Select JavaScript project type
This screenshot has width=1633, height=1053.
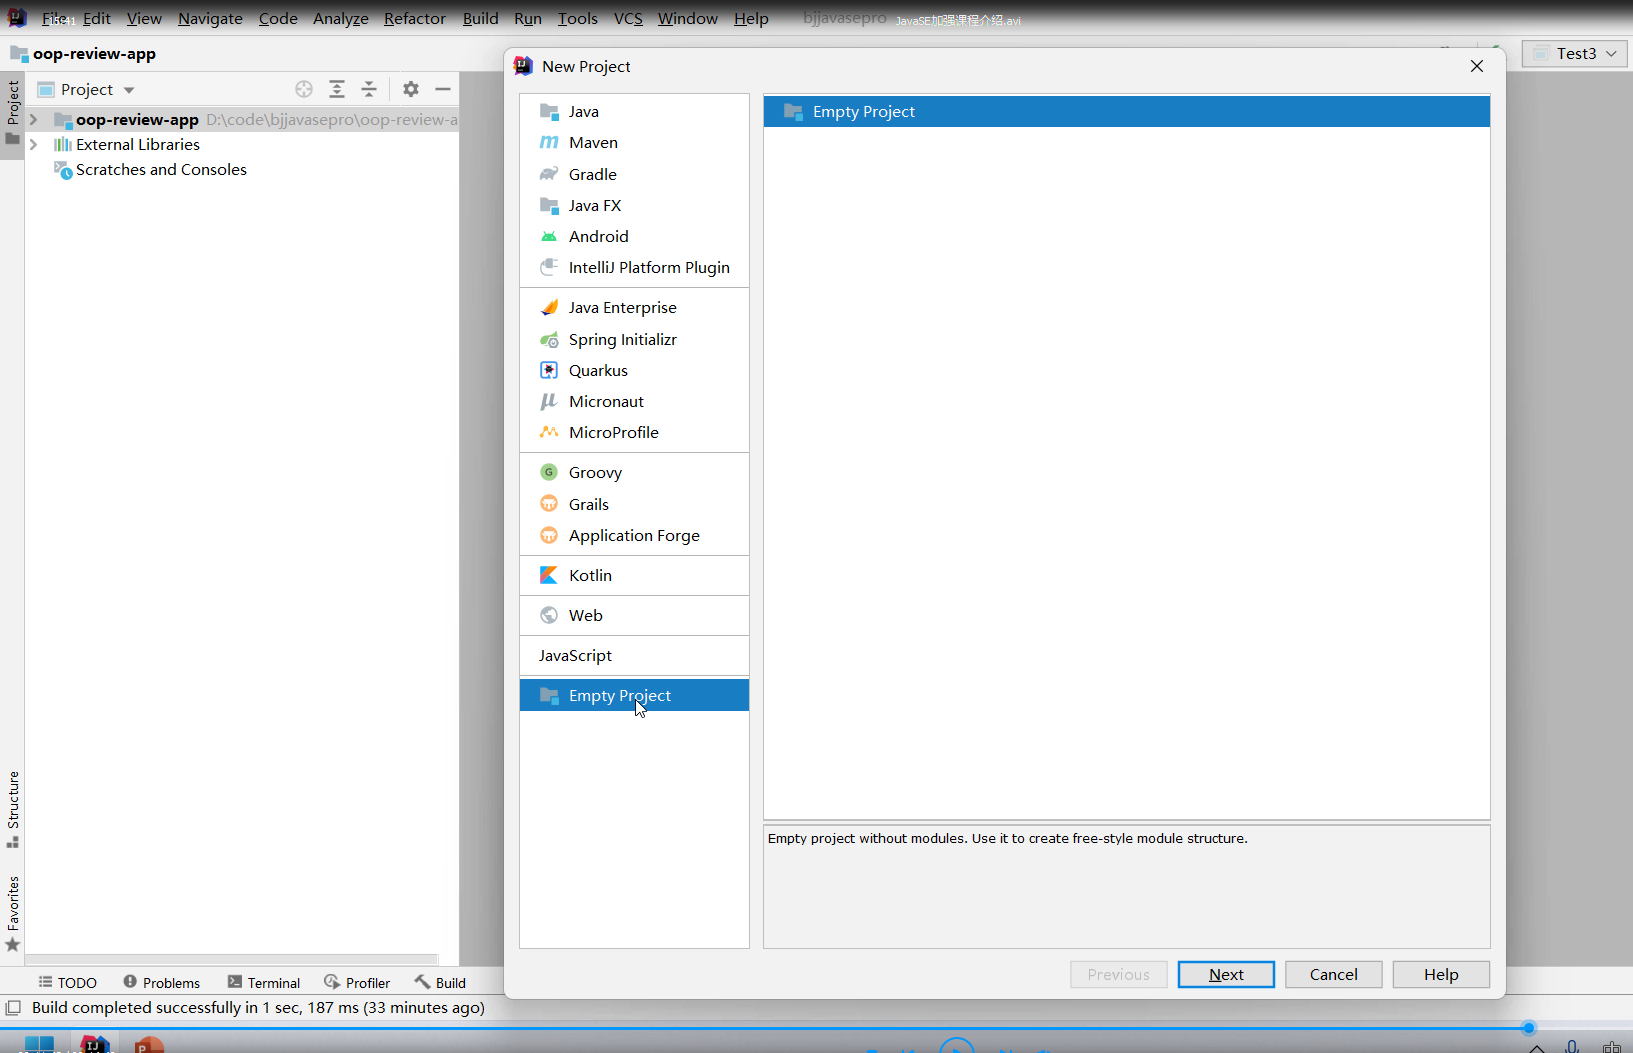click(x=634, y=655)
